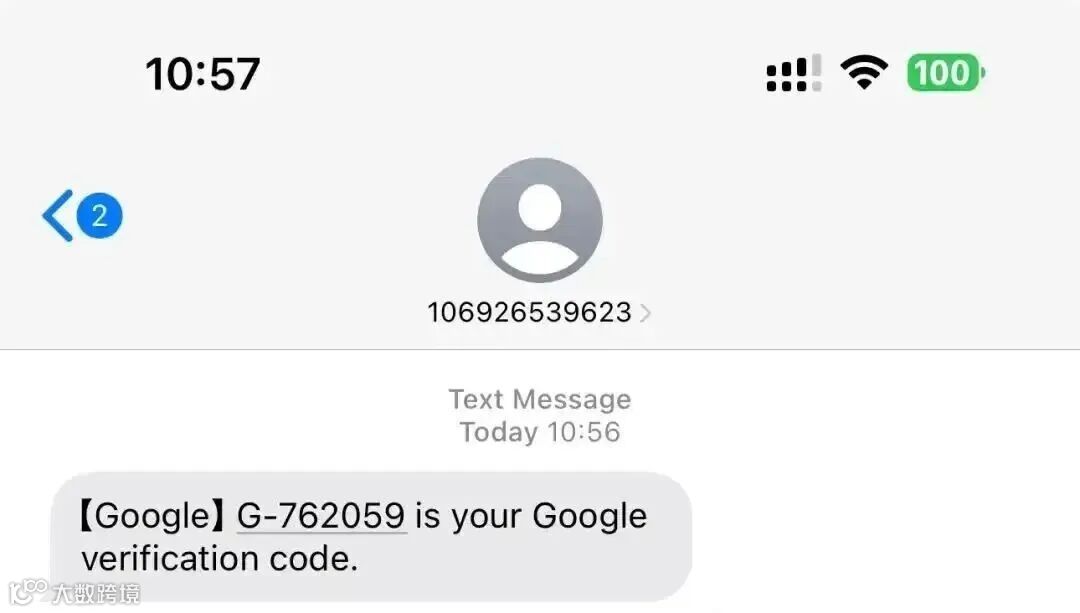Select the Google verification message bubble

[x=371, y=537]
